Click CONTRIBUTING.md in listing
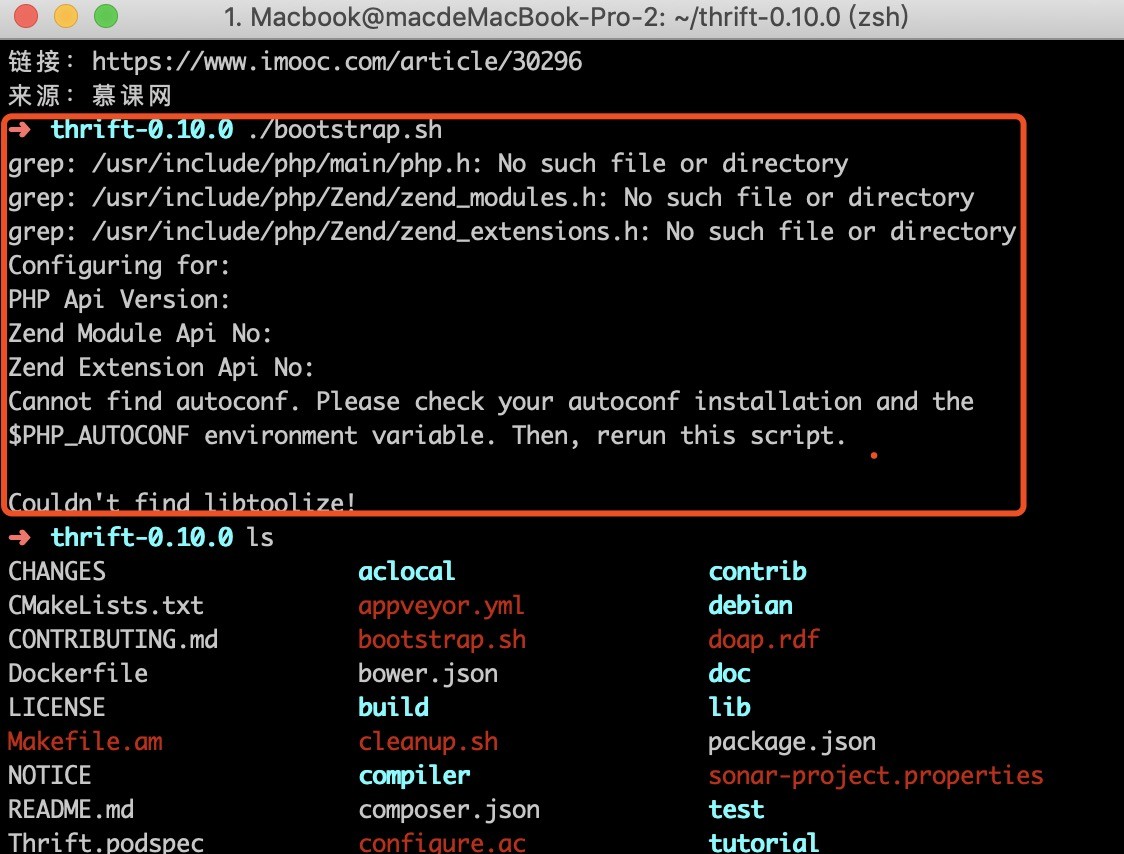1124x854 pixels. 113,640
